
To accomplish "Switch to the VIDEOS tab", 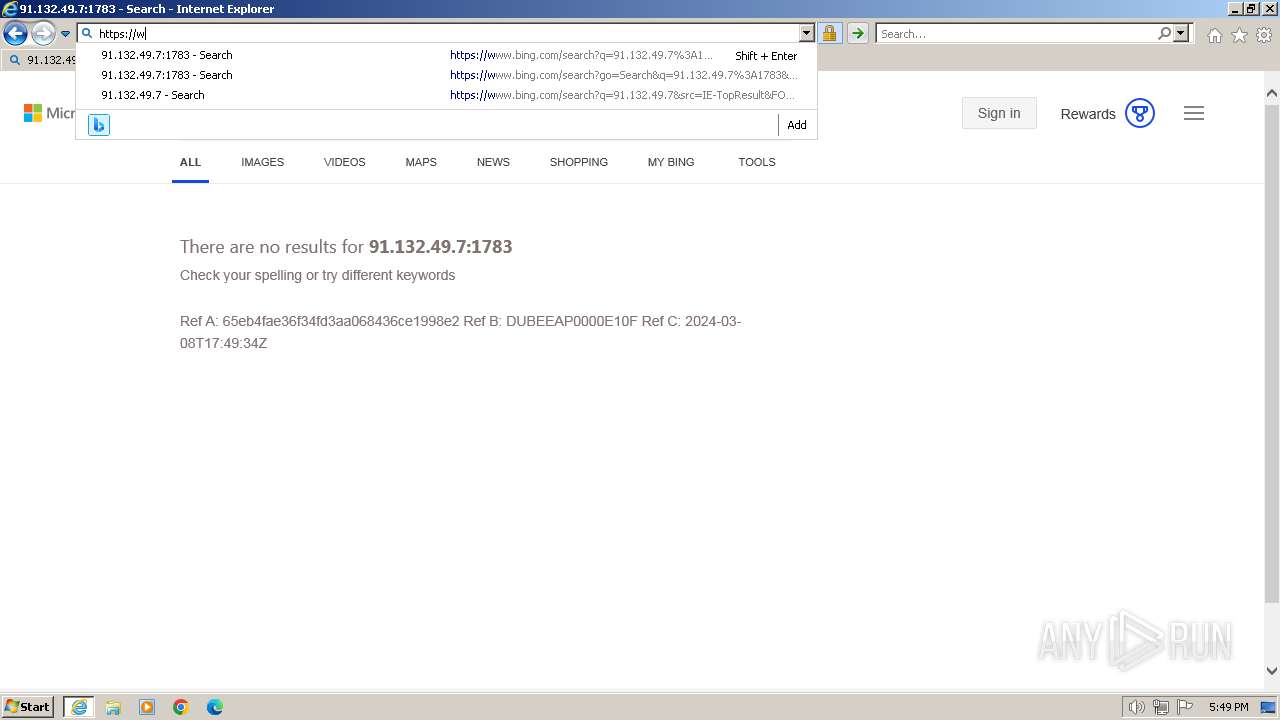I will tap(344, 162).
